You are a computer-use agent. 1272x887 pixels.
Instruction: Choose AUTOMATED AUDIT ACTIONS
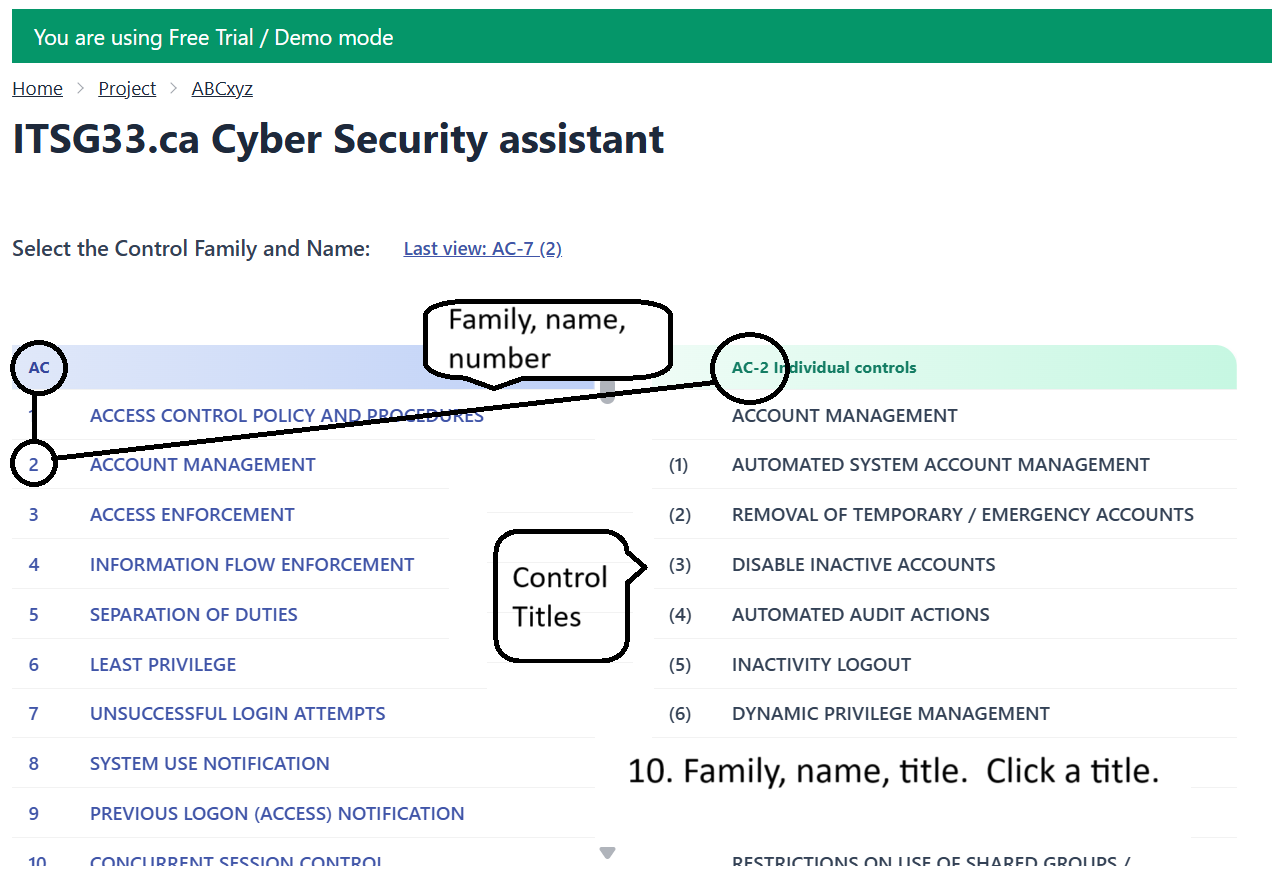[861, 615]
